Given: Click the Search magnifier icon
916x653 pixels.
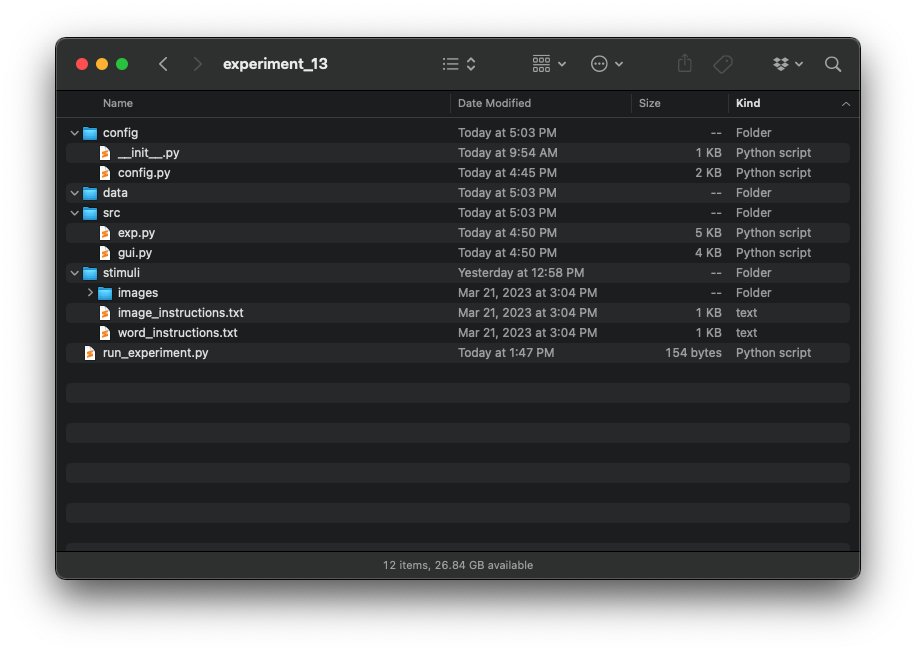Looking at the screenshot, I should click(x=833, y=64).
